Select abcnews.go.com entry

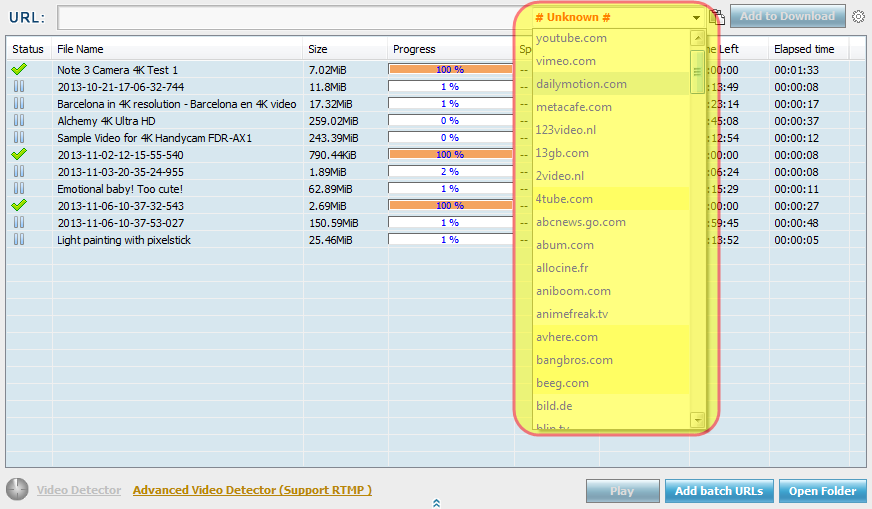(611, 222)
